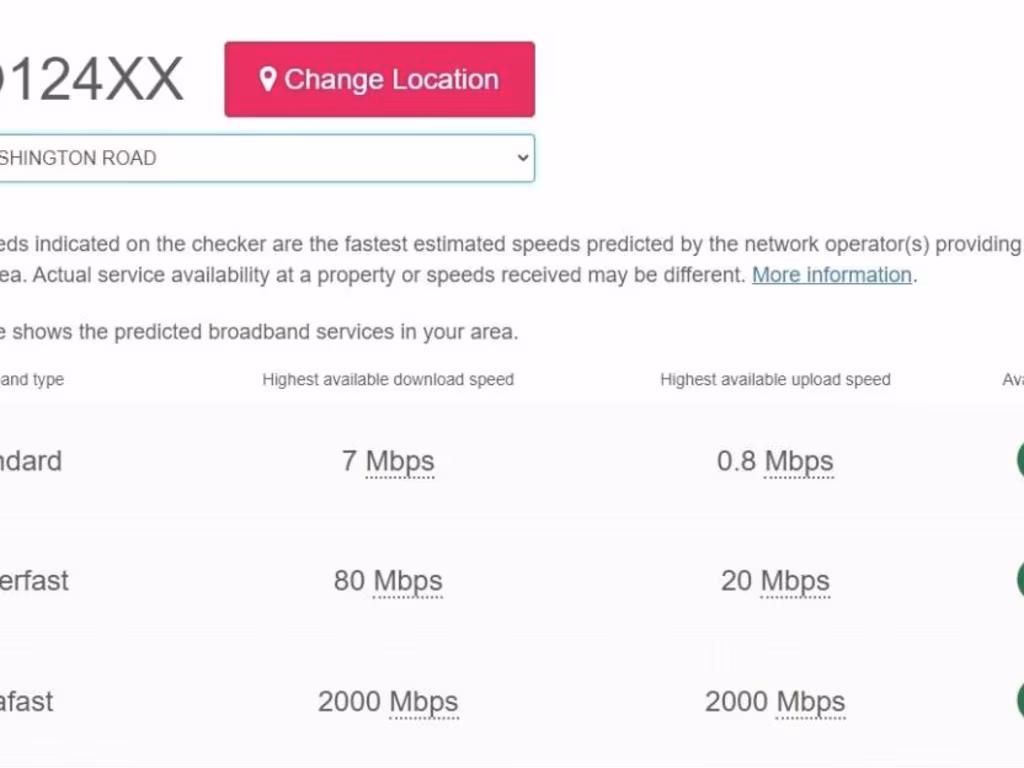Click the 2000 Mbps download speed value
Screen dimensions: 1024x768
click(x=388, y=701)
